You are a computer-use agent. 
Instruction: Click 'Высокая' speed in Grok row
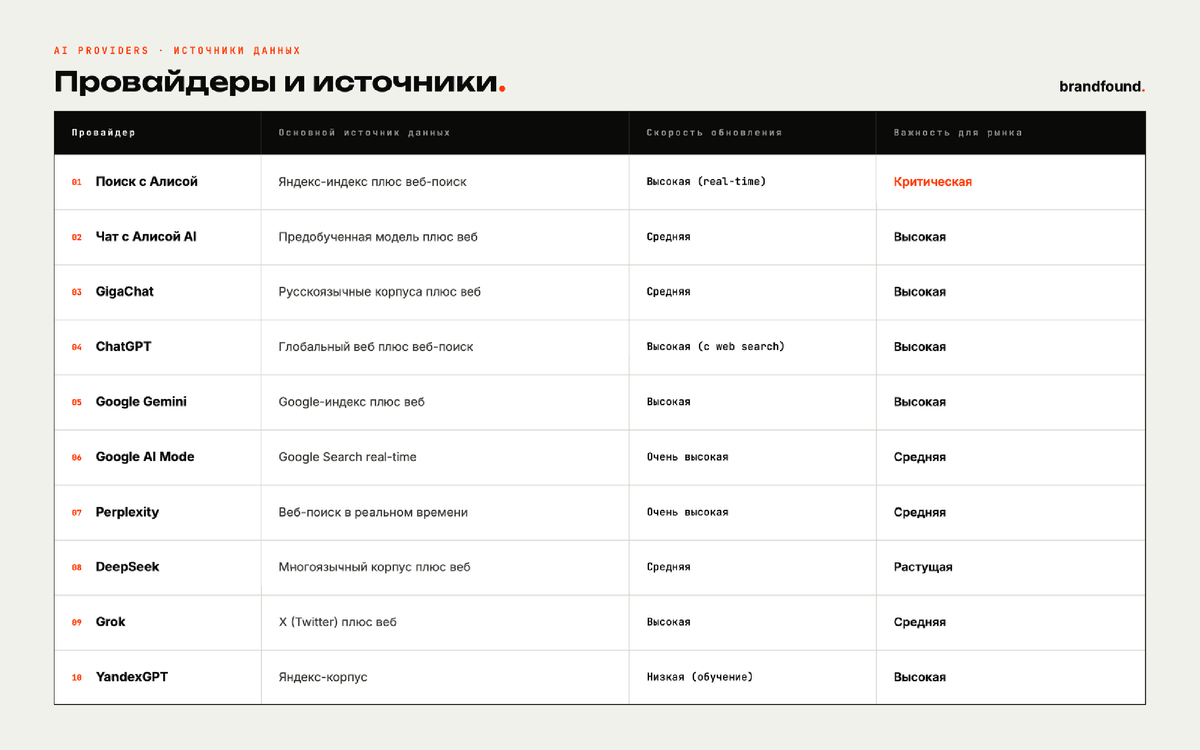[x=668, y=622]
